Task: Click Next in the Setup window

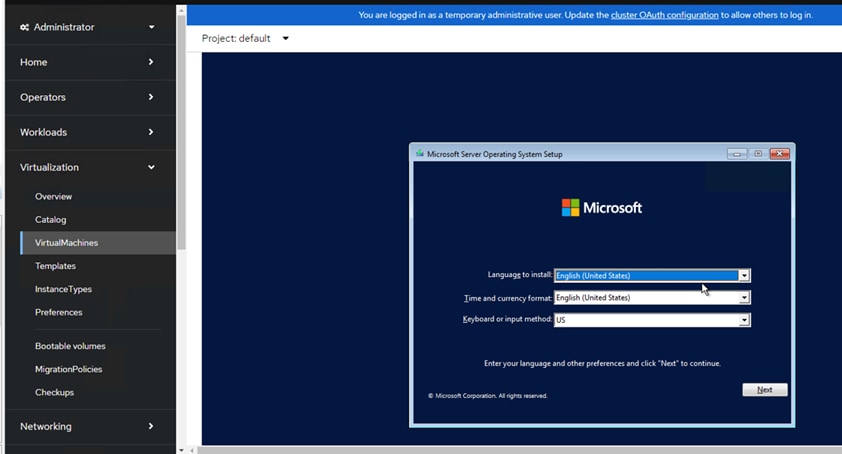Action: coord(765,390)
